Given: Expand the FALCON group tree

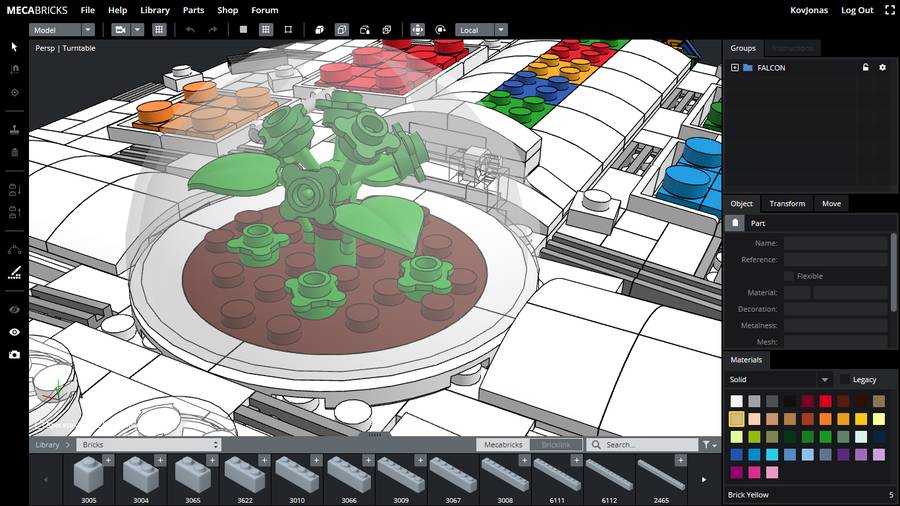Looking at the screenshot, I should tap(735, 68).
